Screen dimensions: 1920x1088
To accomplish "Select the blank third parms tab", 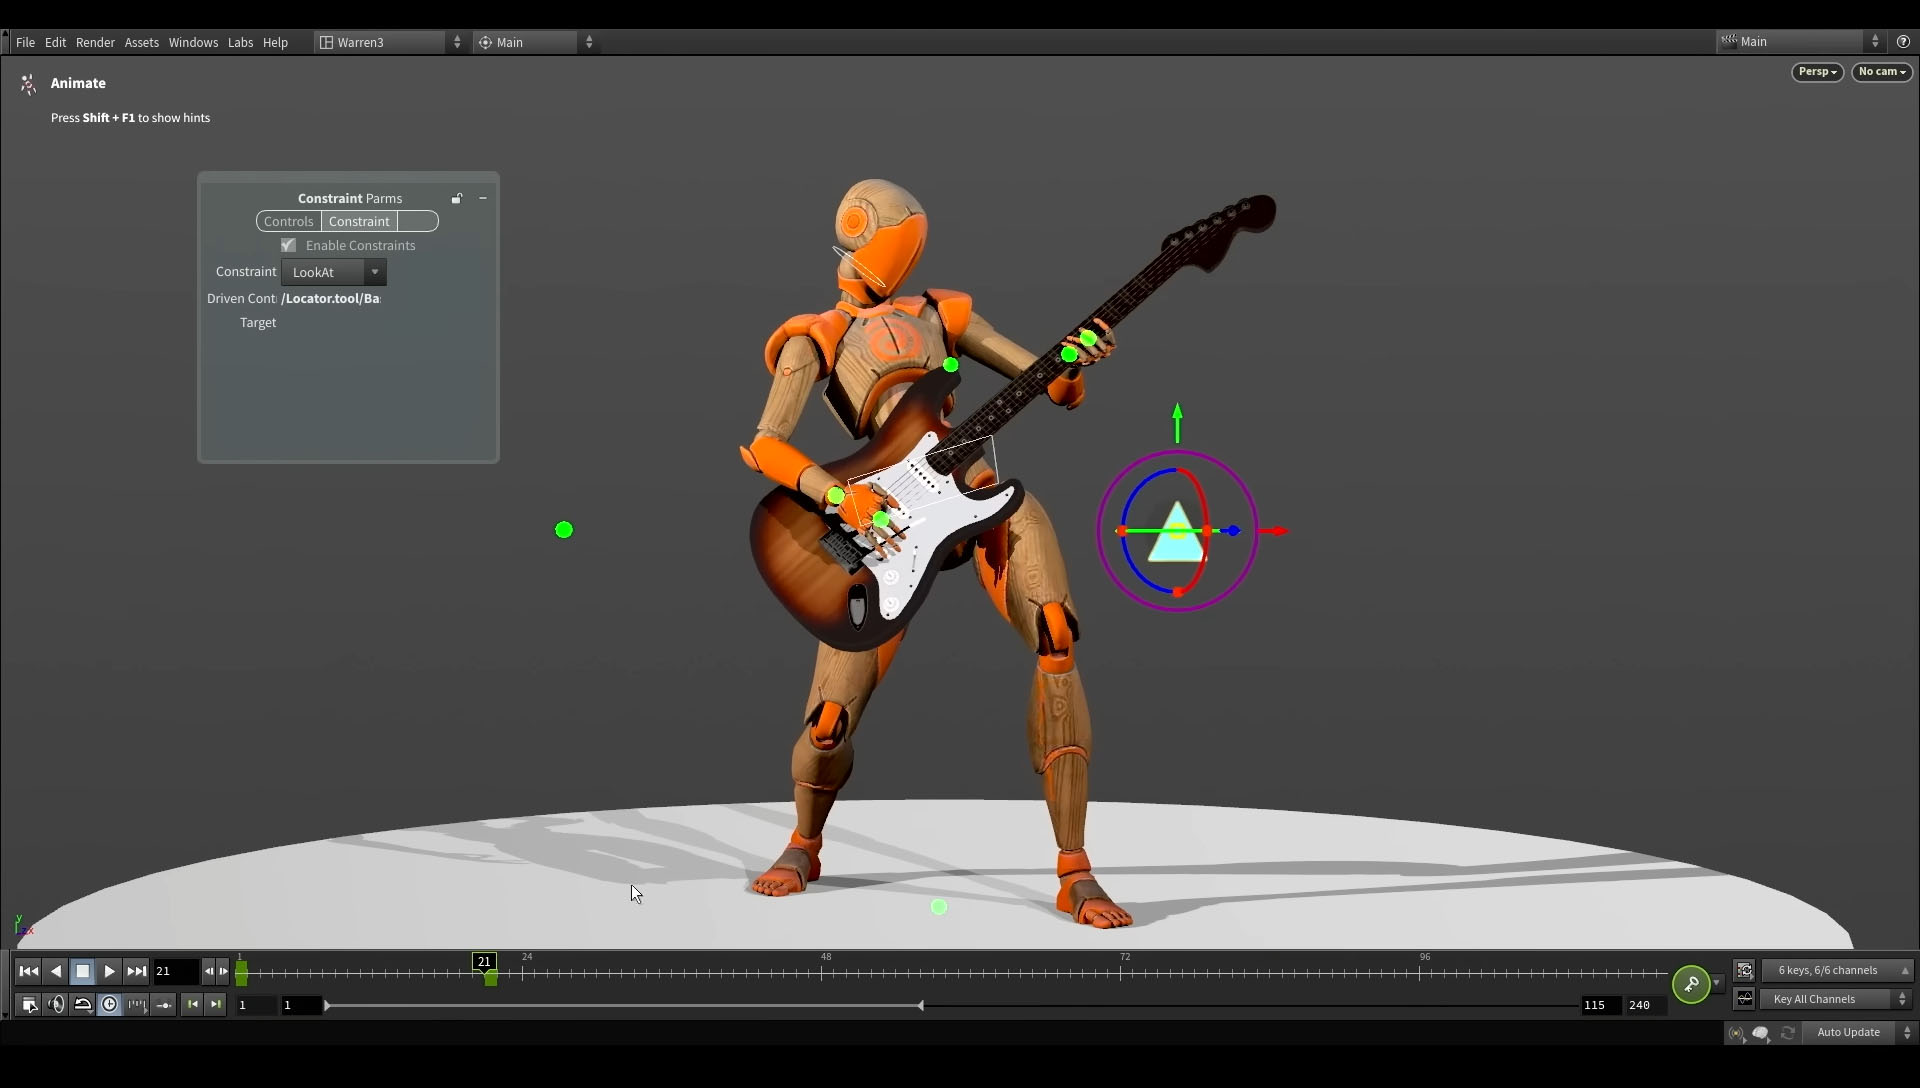I will [x=418, y=221].
